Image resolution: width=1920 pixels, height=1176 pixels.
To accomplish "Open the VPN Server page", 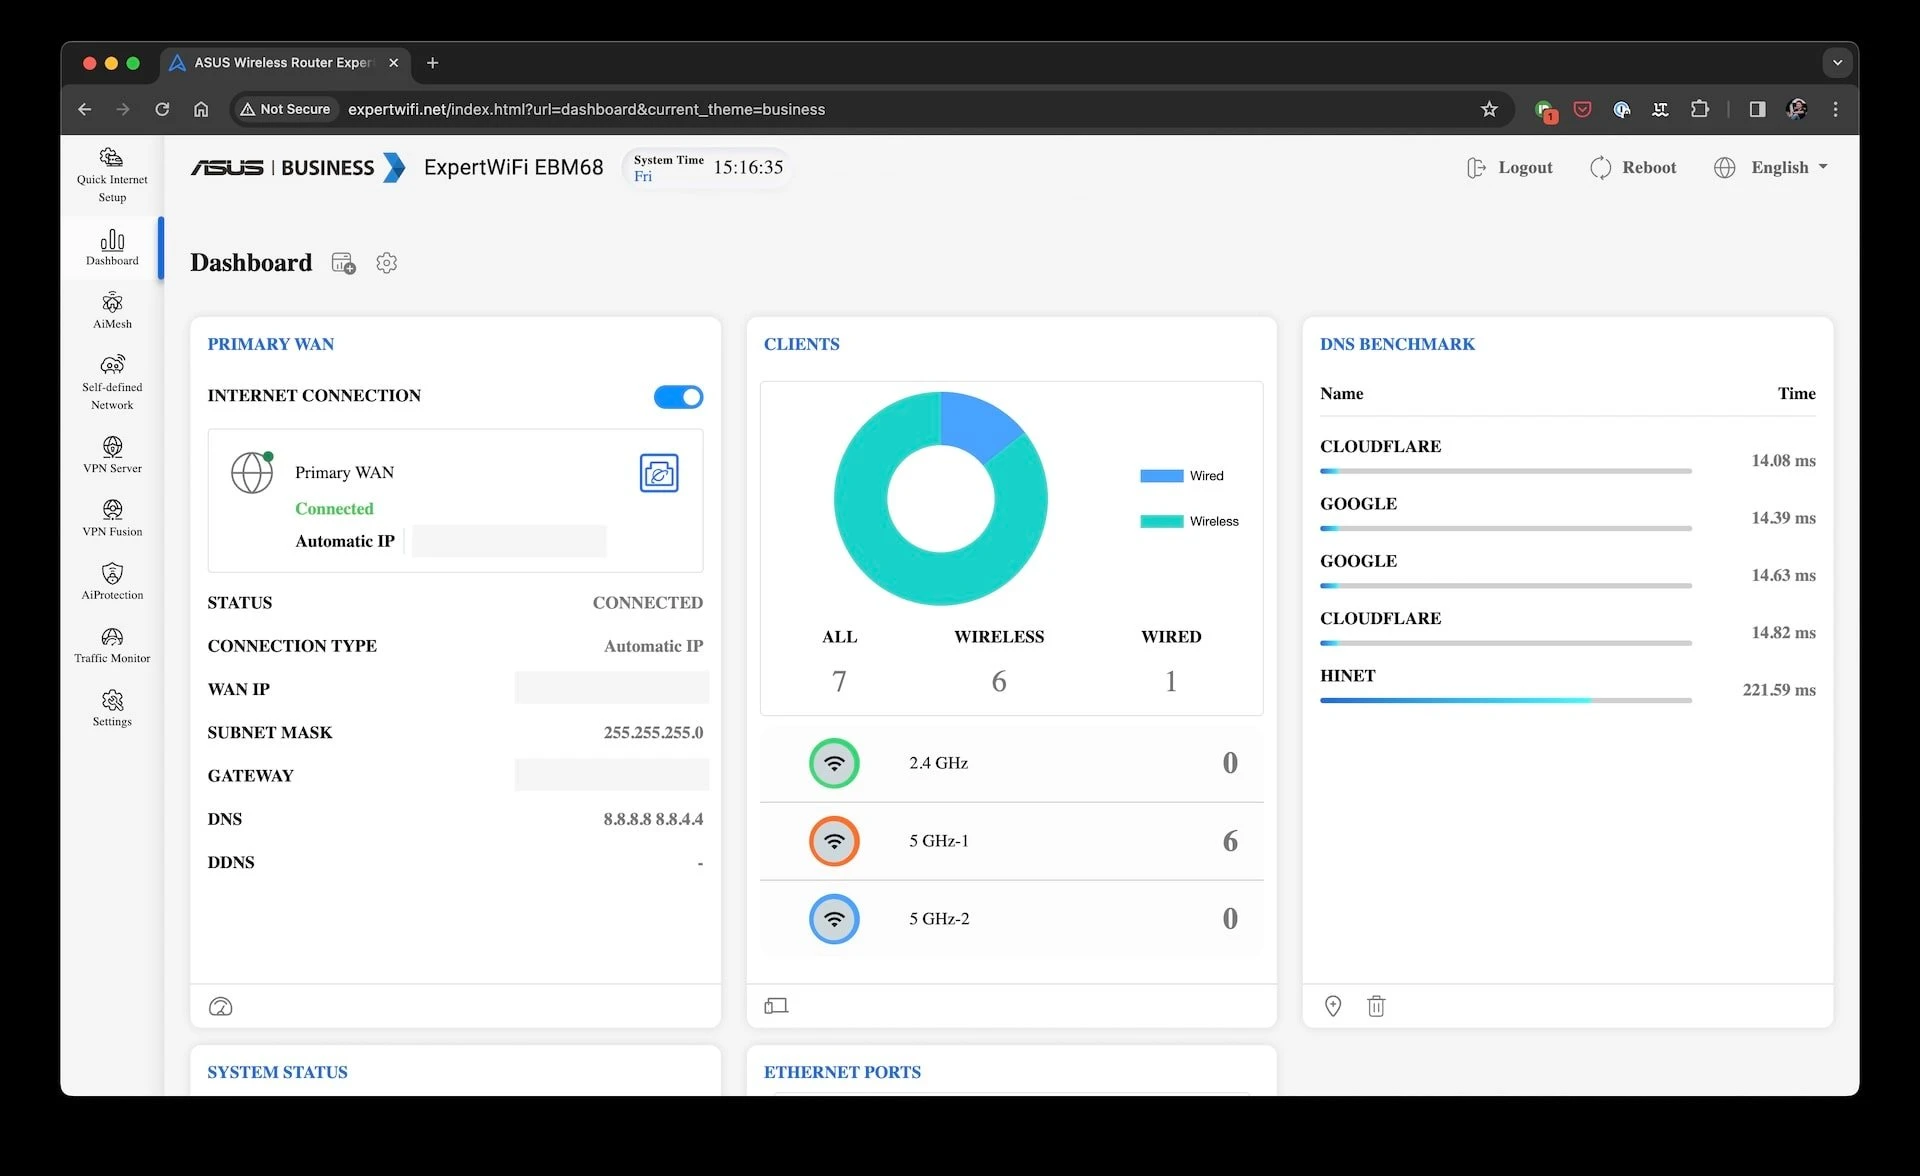I will tap(112, 455).
